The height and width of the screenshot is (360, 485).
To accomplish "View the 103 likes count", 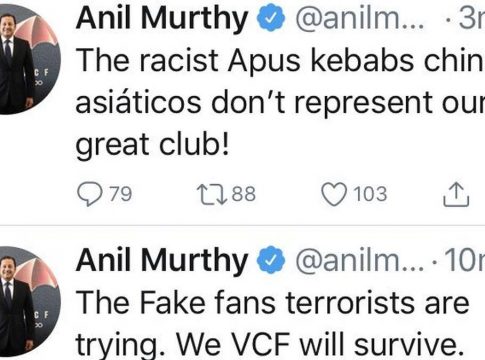I will [x=370, y=194].
